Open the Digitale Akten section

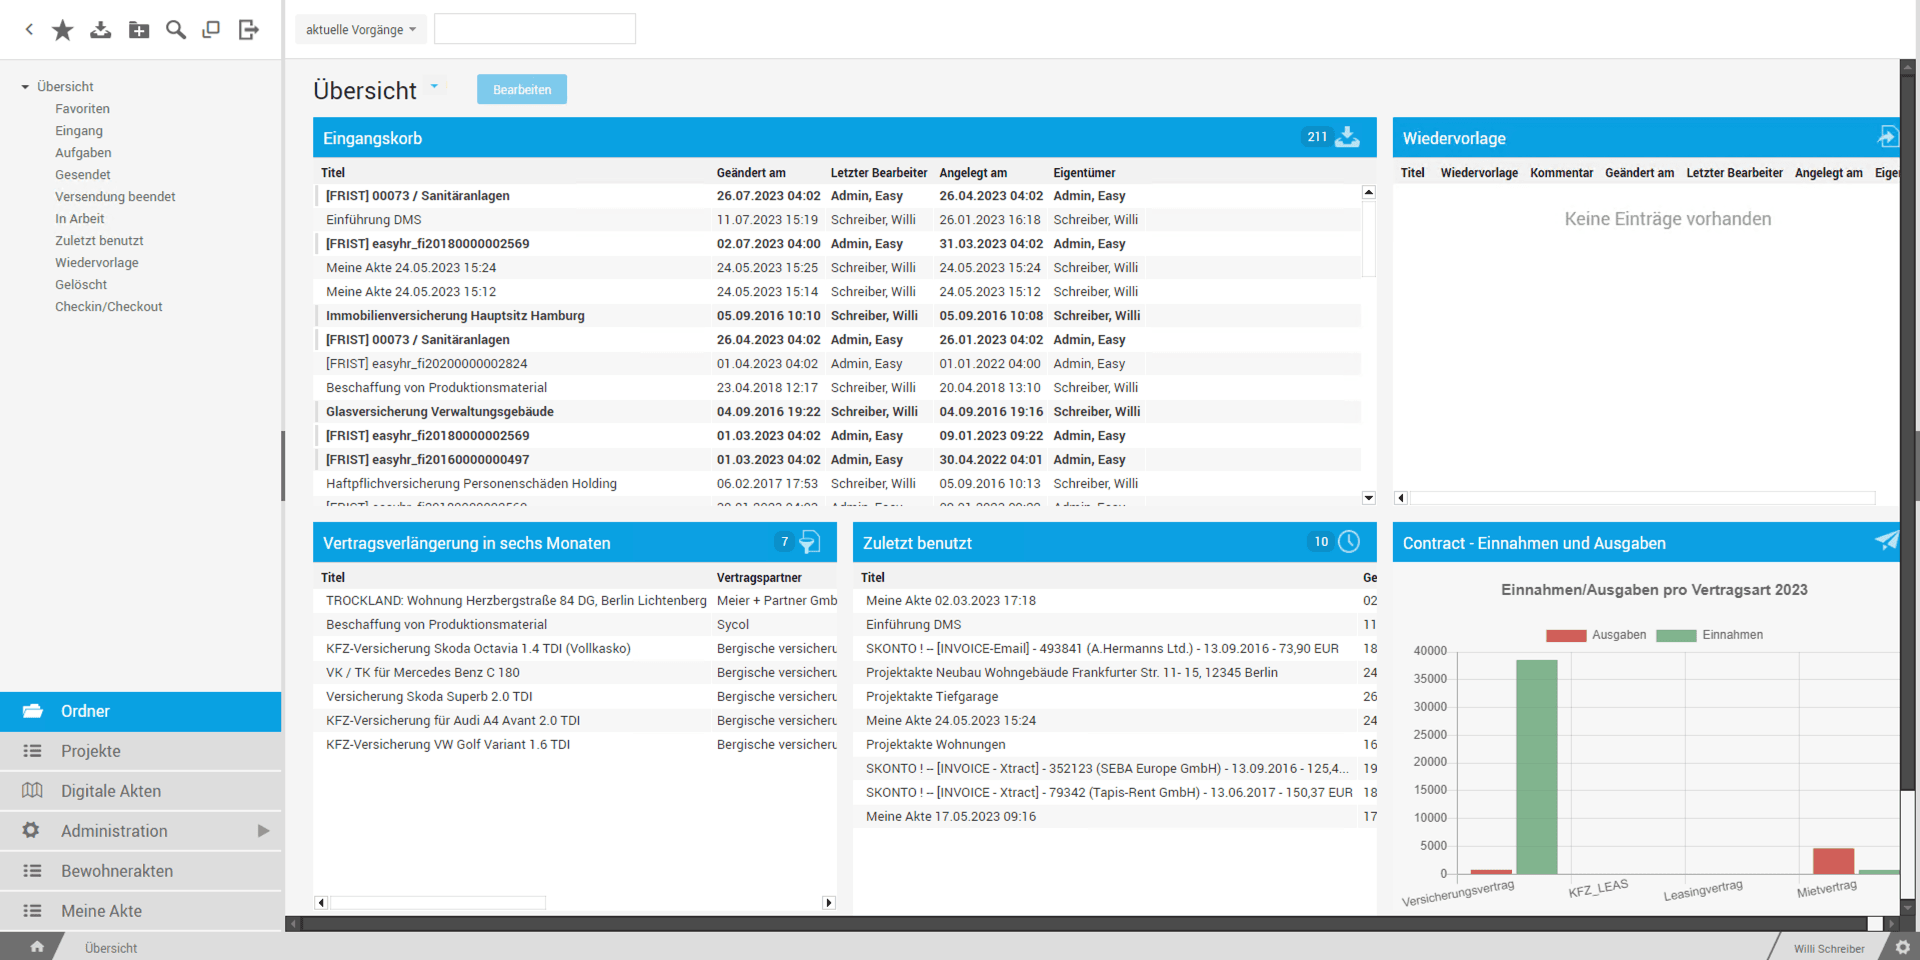pyautogui.click(x=111, y=791)
